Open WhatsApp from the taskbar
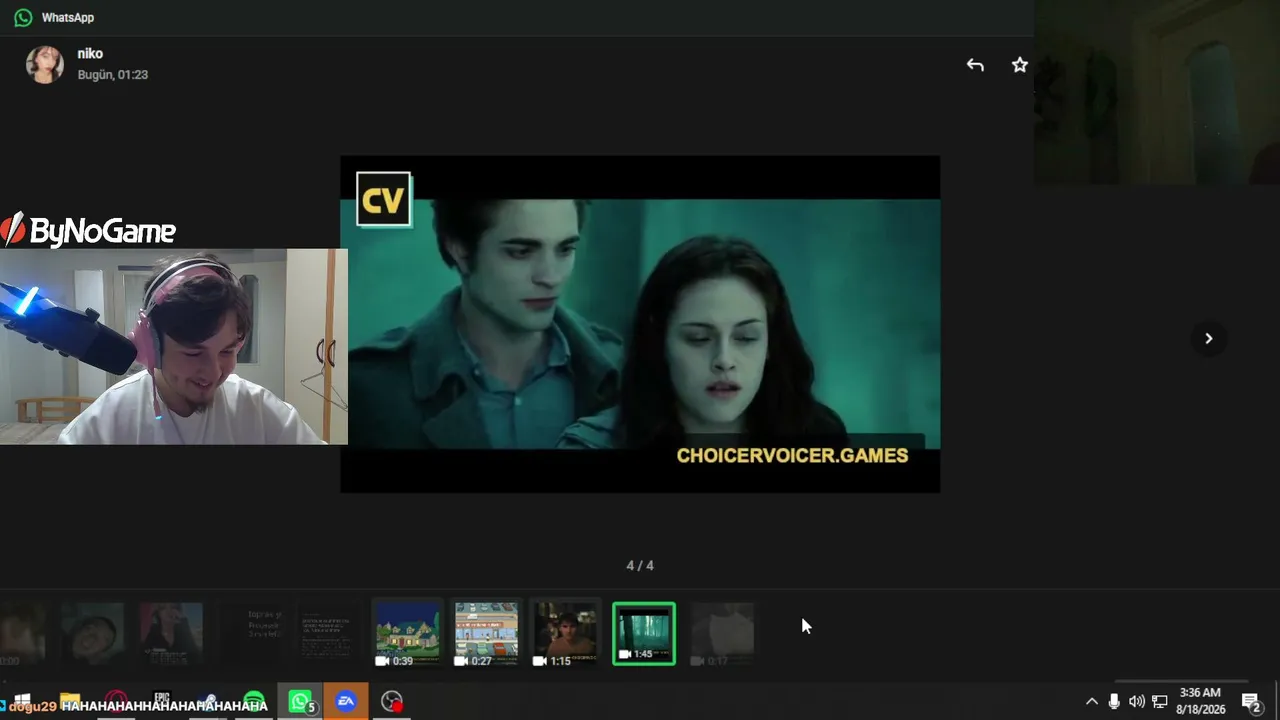Screen dimensions: 1280x720 [300, 703]
